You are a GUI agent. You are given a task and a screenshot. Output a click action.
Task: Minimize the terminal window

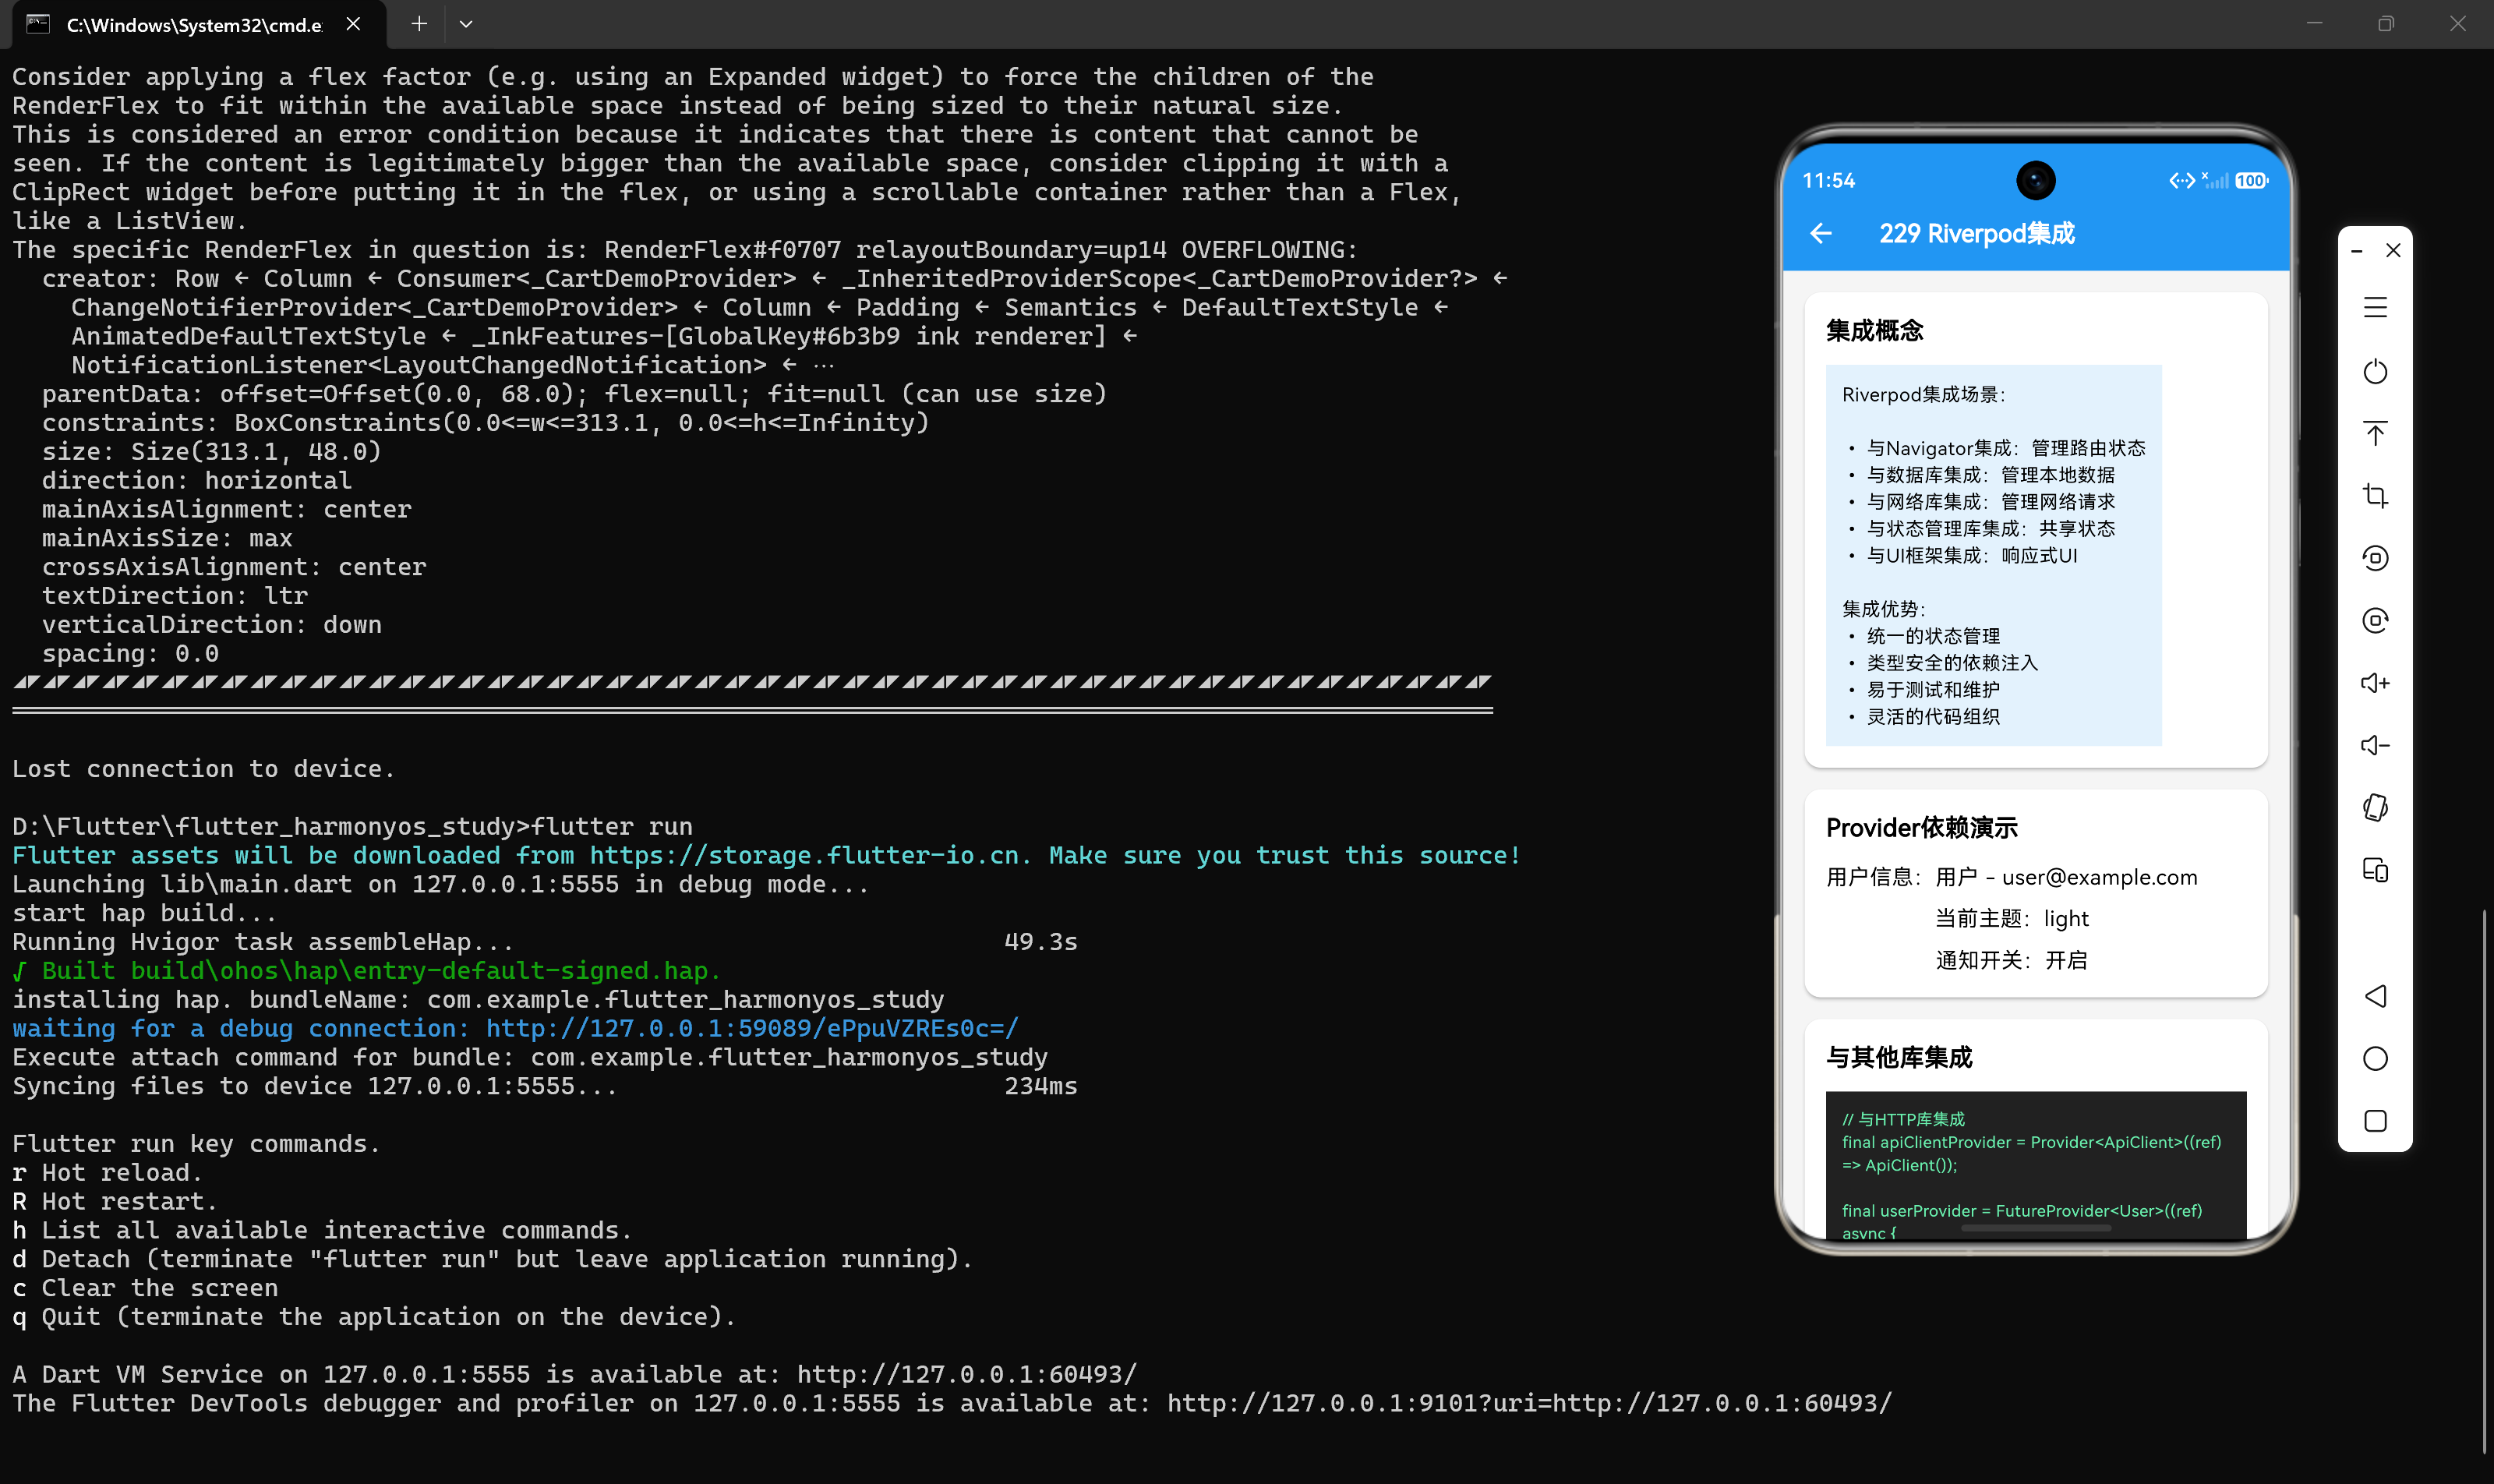[2314, 24]
